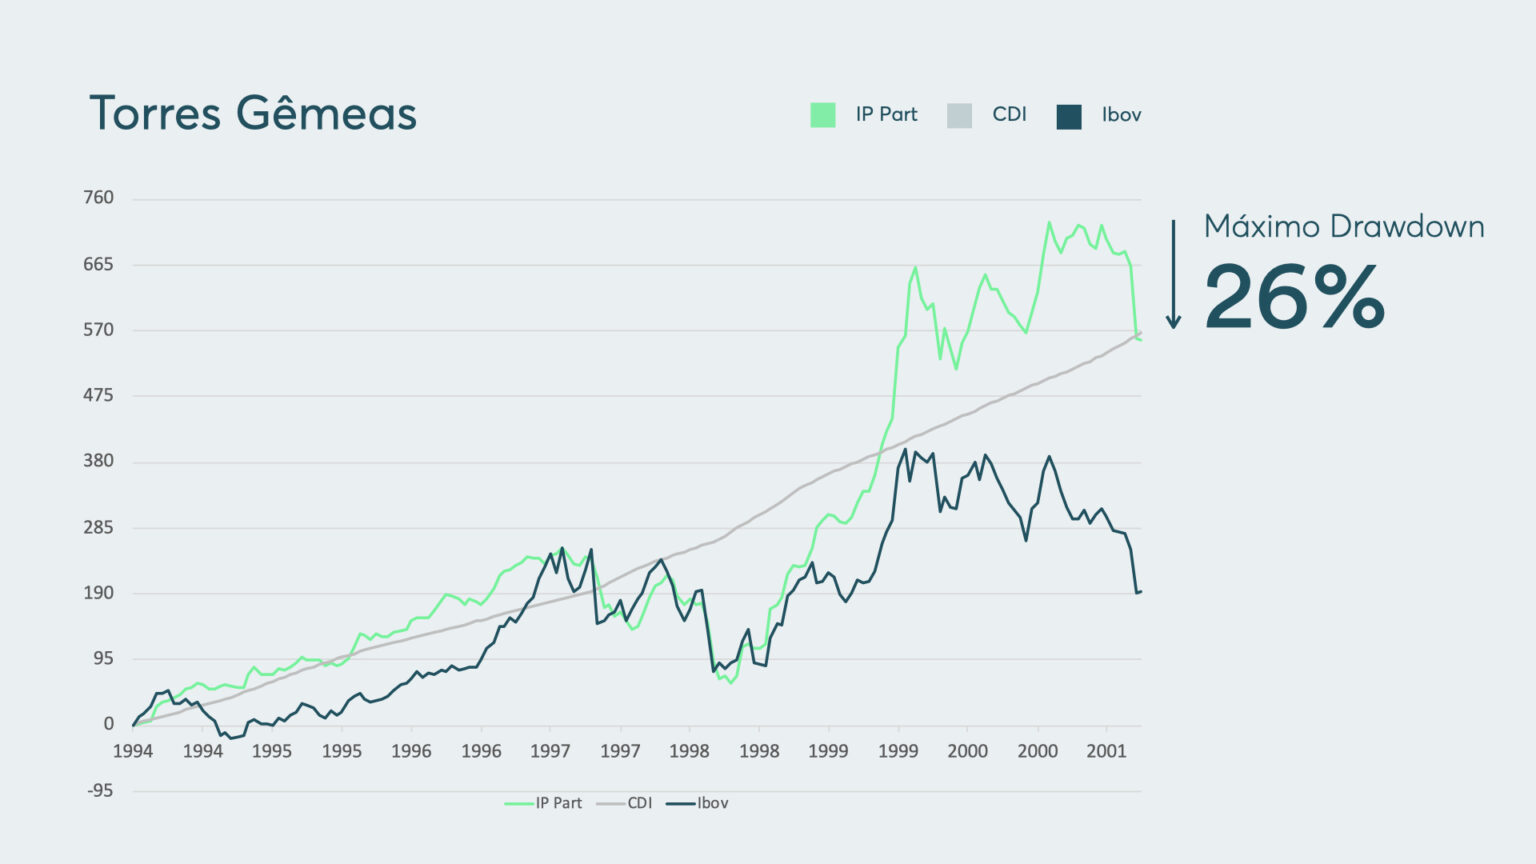This screenshot has height=864, width=1536.
Task: Click the Máximo Drawdown heading text
Action: [1343, 227]
